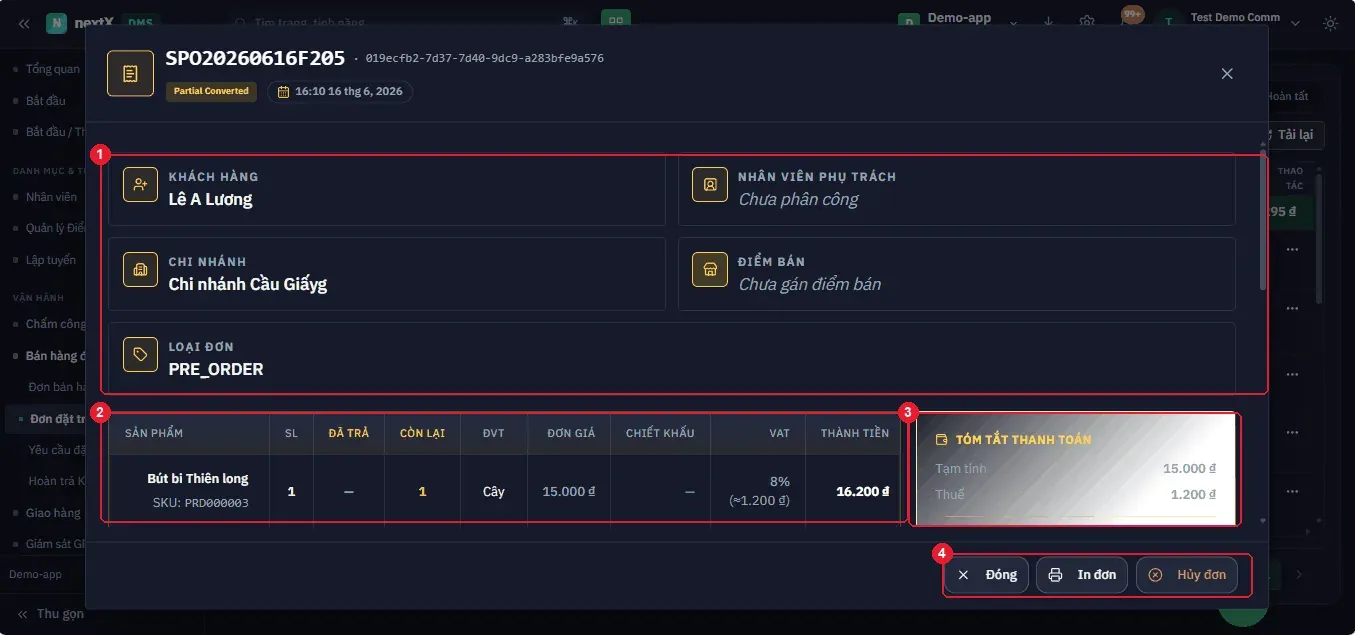Click the In đơn button
The height and width of the screenshot is (635, 1355).
tap(1082, 575)
